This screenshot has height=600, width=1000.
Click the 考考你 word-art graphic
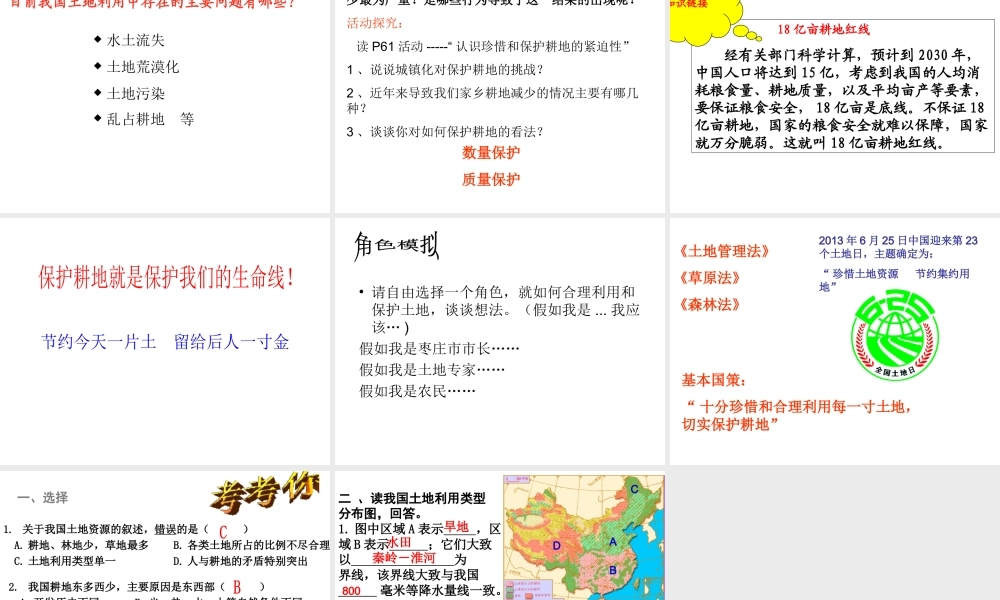[x=265, y=492]
